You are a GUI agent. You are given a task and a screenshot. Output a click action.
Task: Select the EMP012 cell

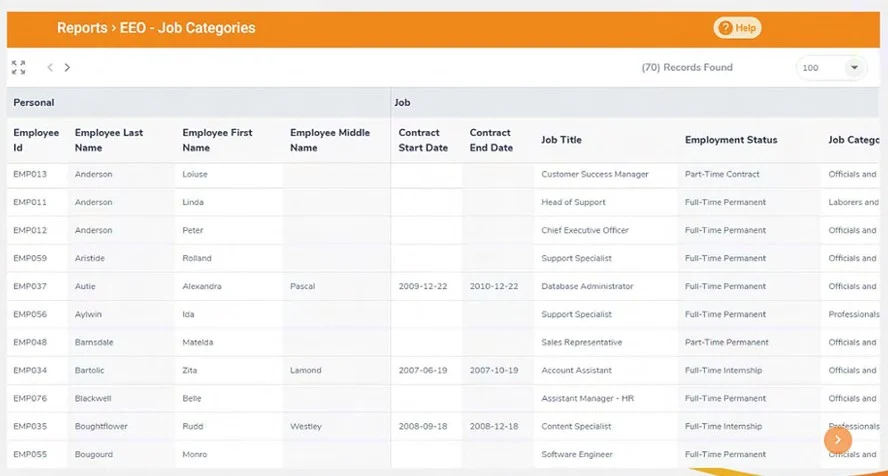tap(30, 230)
